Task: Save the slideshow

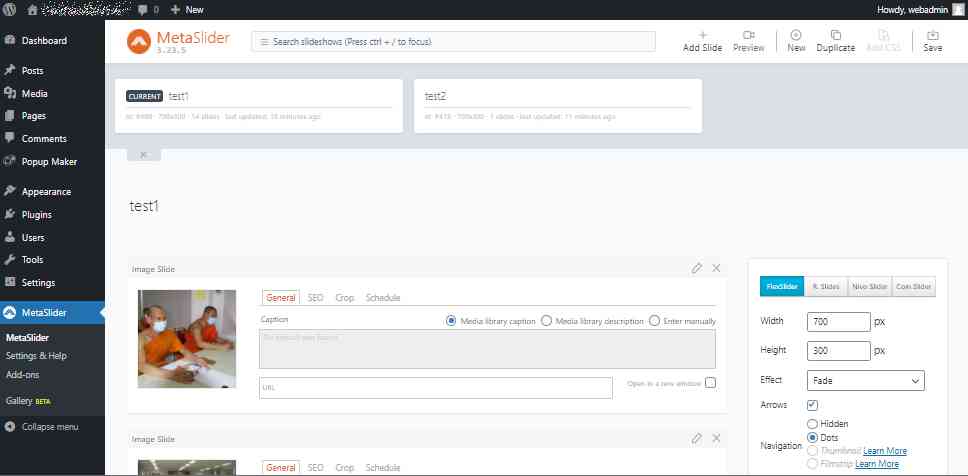Action: click(x=932, y=35)
